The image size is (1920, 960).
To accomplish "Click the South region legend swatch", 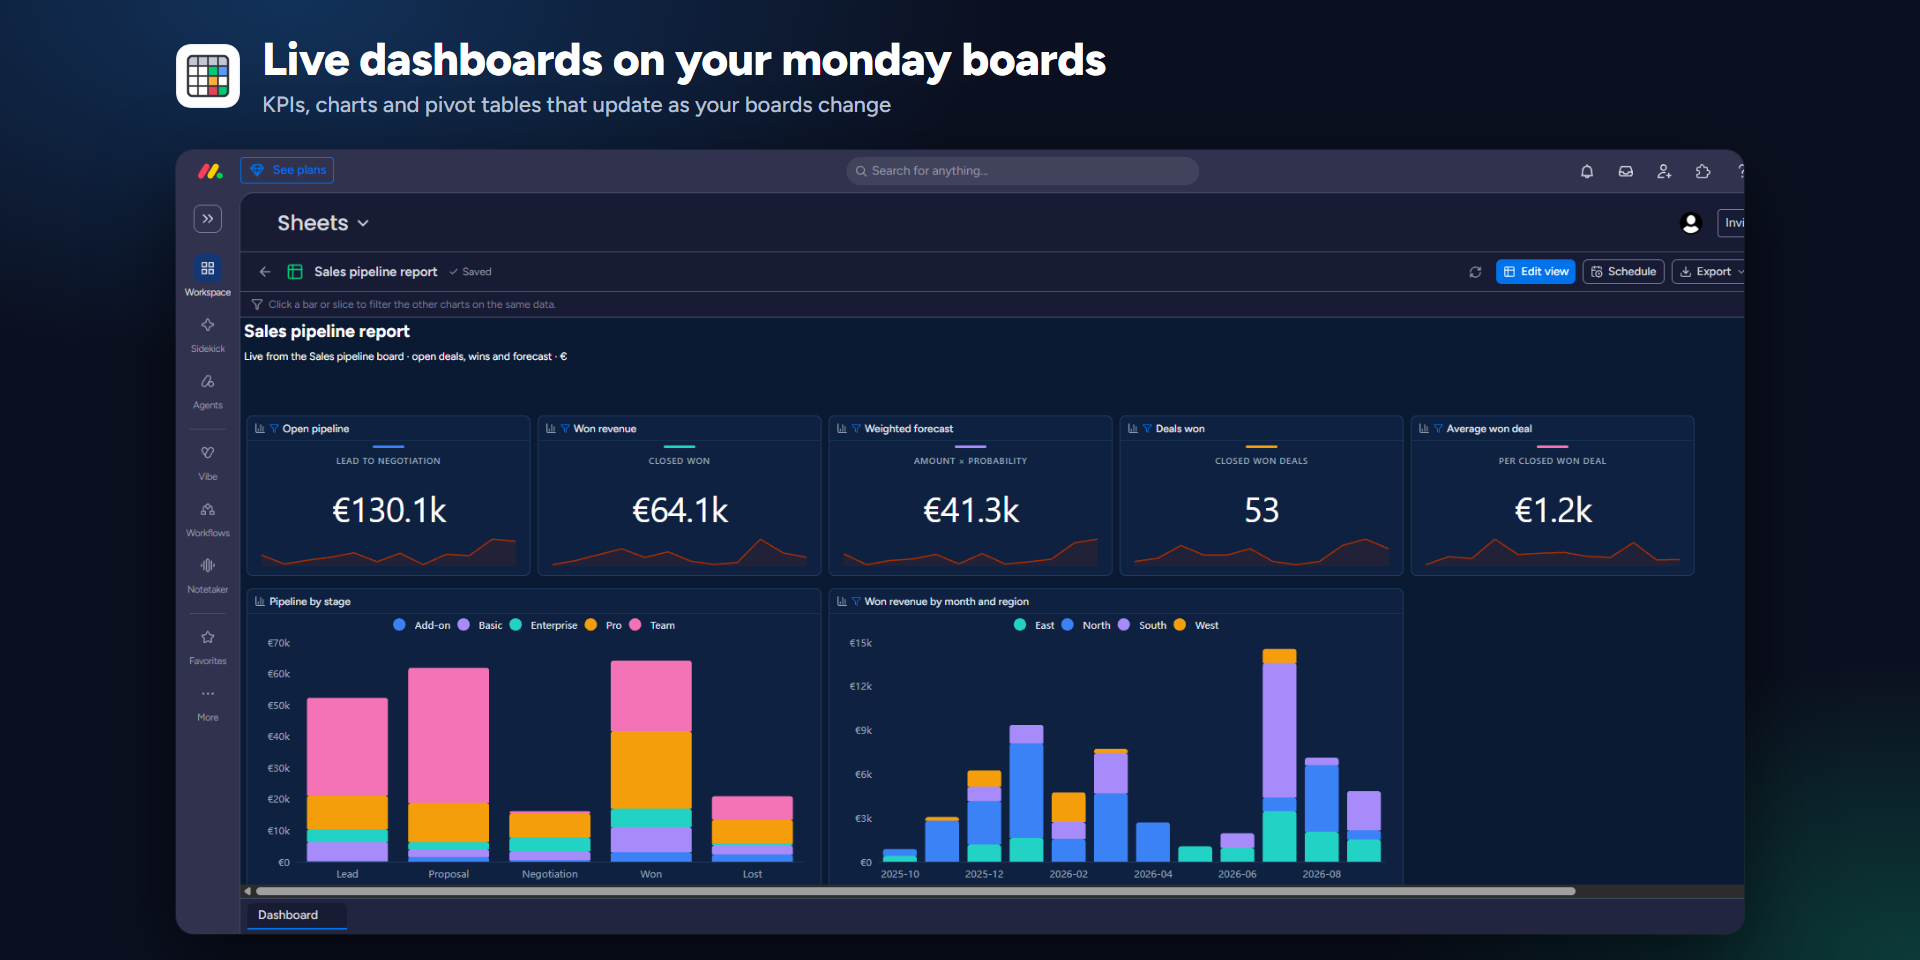I will pyautogui.click(x=1124, y=625).
